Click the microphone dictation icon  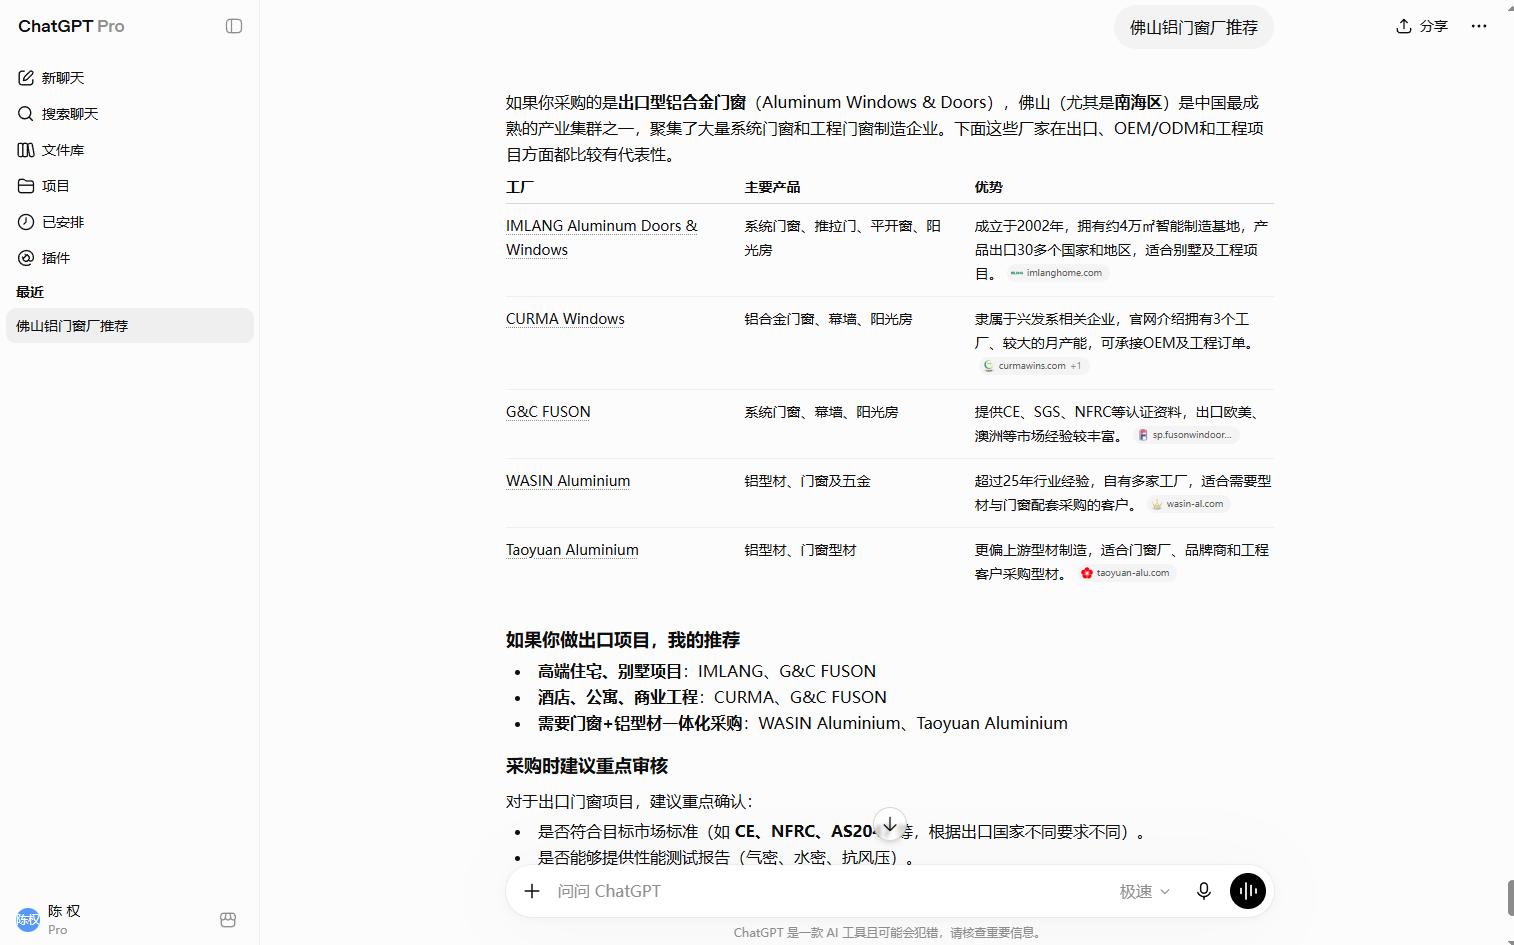1204,891
